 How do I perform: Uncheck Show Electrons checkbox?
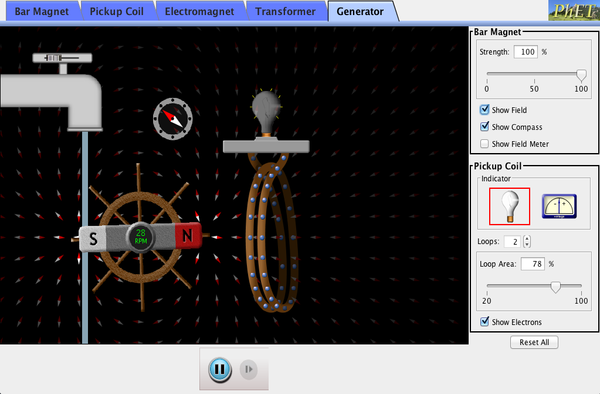point(484,322)
